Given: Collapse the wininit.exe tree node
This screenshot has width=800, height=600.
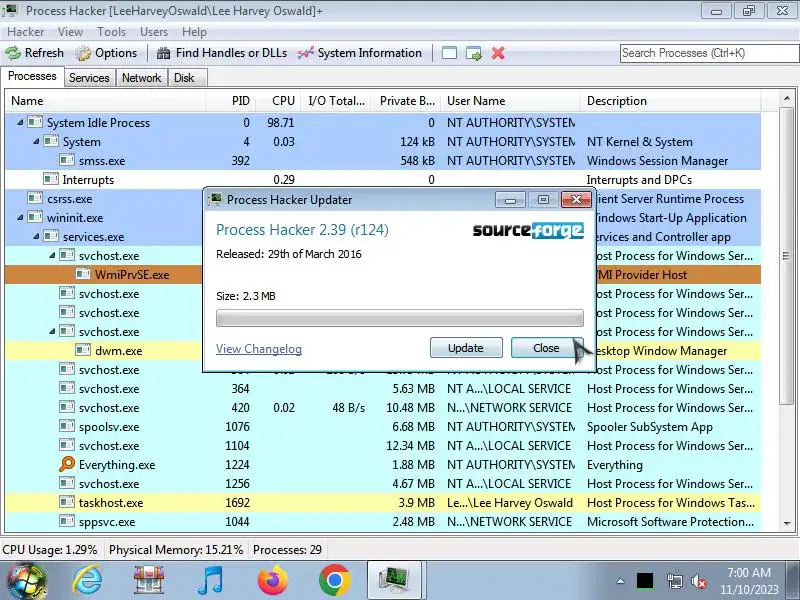Looking at the screenshot, I should click(20, 217).
